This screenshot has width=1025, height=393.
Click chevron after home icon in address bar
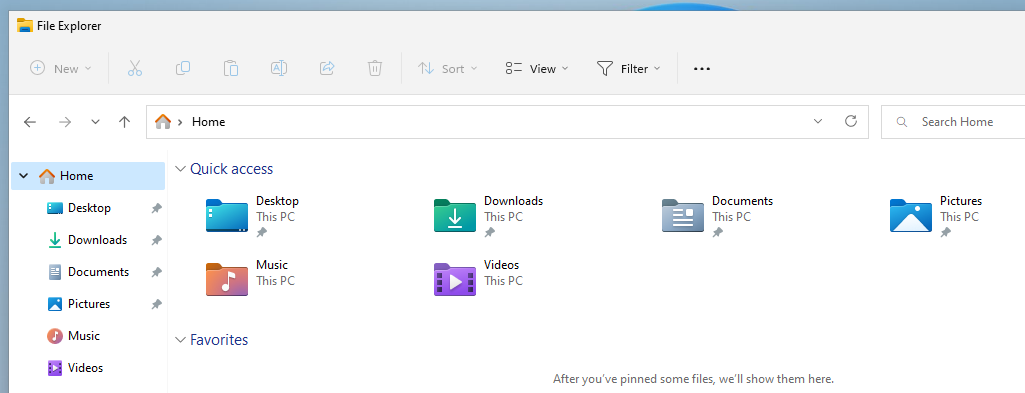point(180,122)
